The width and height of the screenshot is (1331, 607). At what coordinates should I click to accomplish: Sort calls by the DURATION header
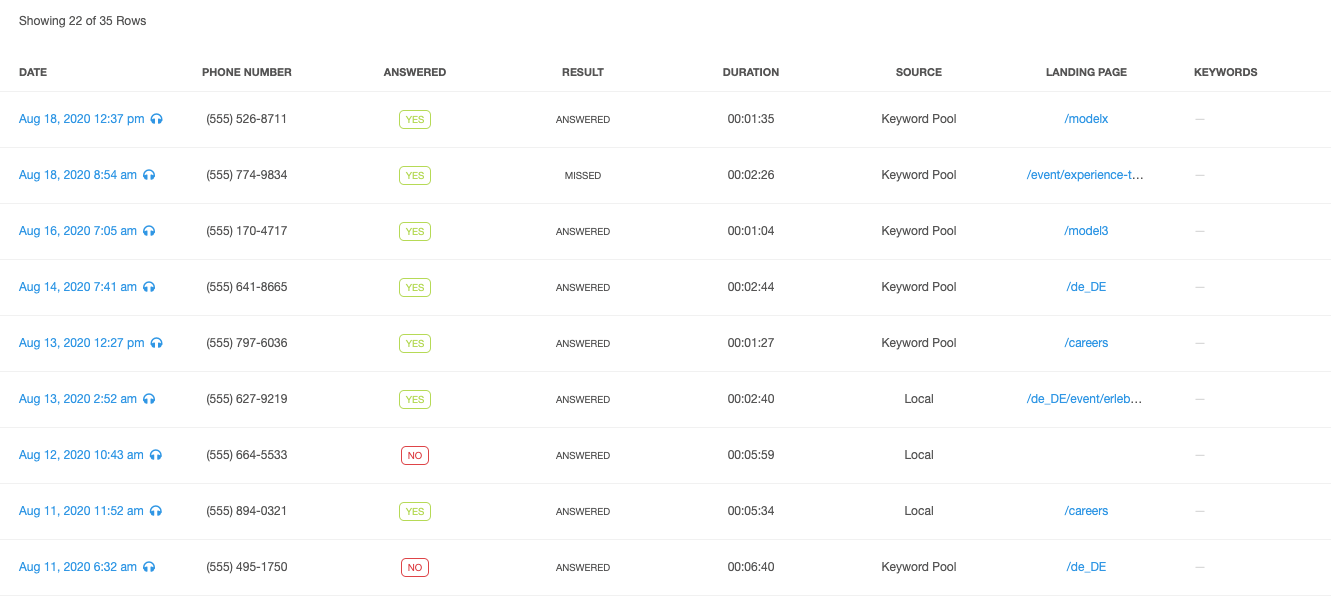tap(751, 72)
